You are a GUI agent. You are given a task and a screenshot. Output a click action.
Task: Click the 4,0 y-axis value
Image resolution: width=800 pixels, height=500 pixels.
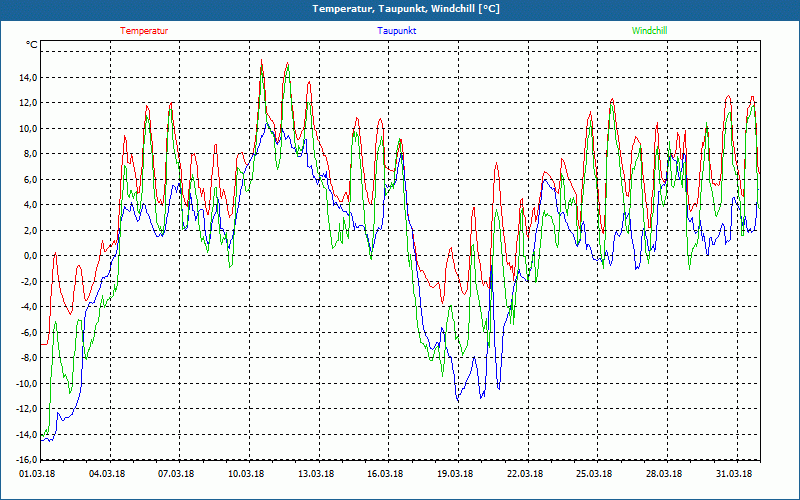point(30,205)
